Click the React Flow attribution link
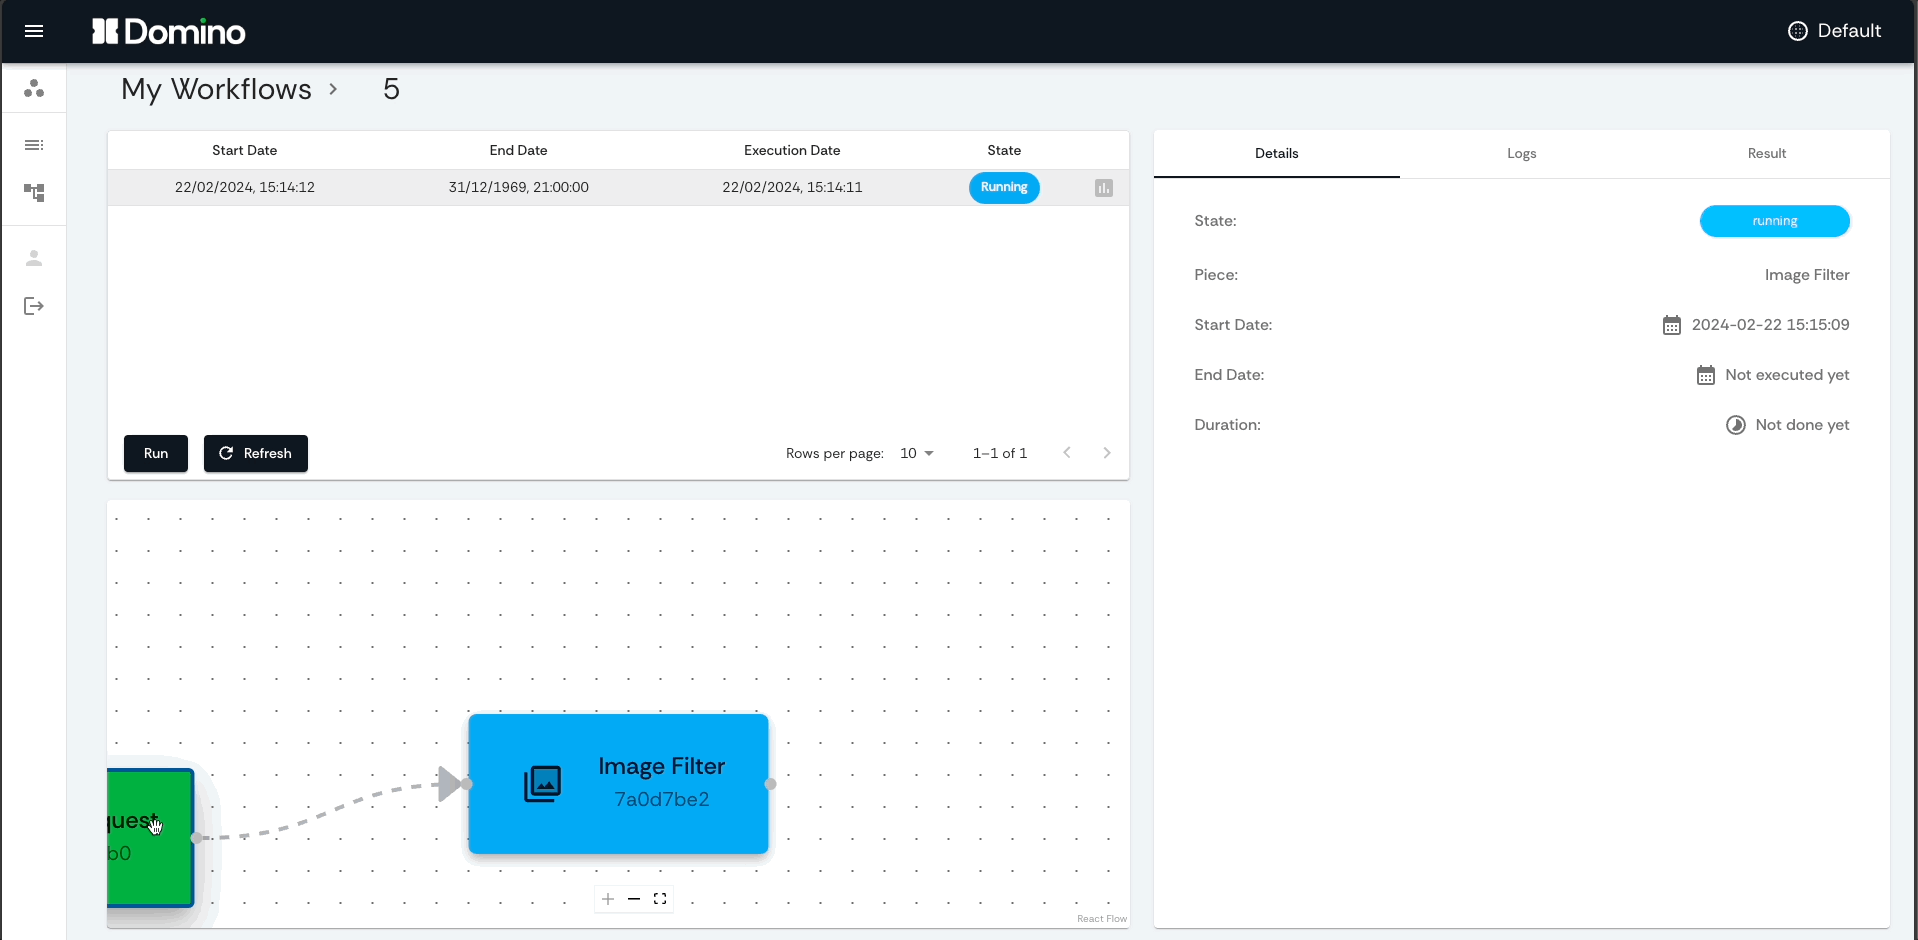The height and width of the screenshot is (940, 1918). (1102, 919)
